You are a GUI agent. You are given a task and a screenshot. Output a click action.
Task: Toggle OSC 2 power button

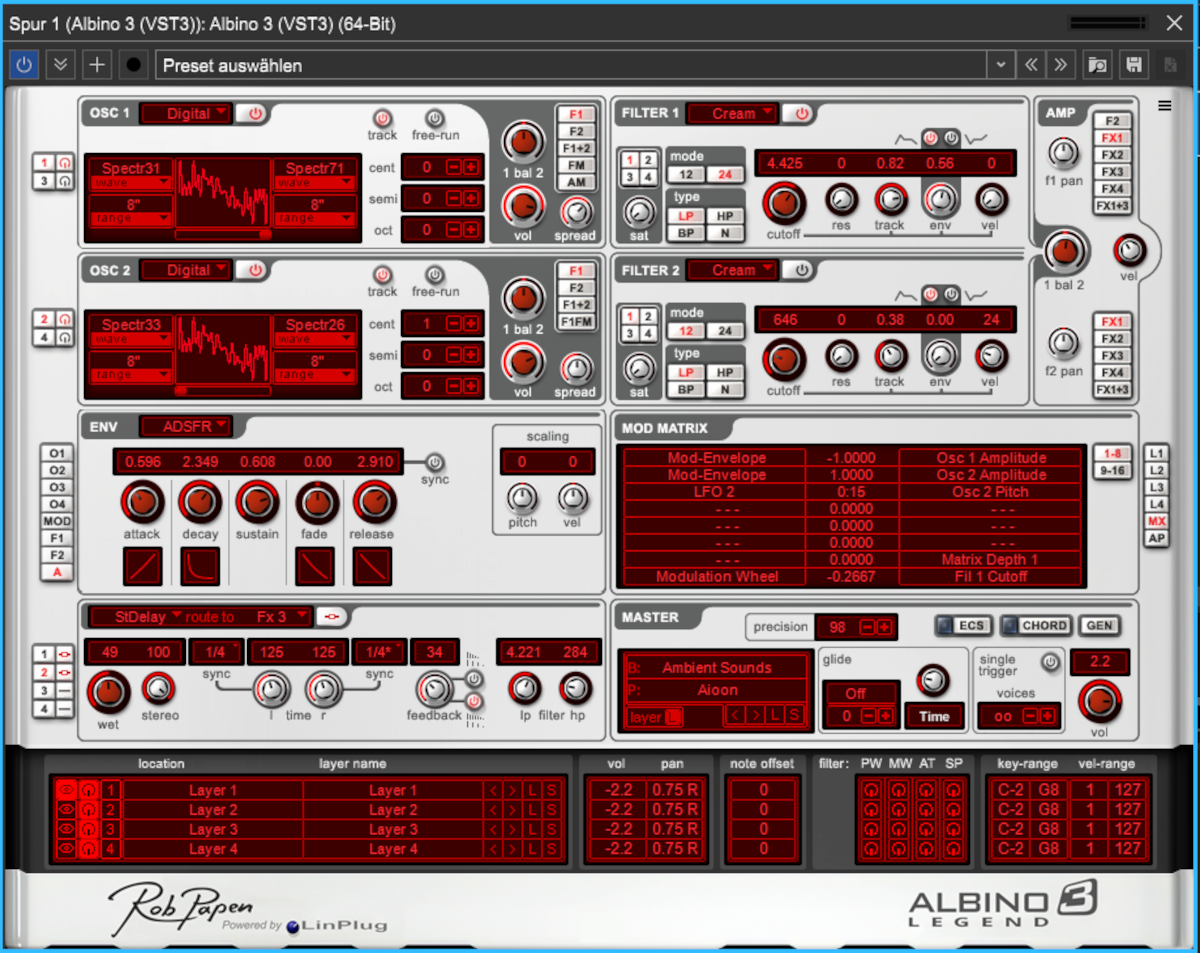[254, 270]
